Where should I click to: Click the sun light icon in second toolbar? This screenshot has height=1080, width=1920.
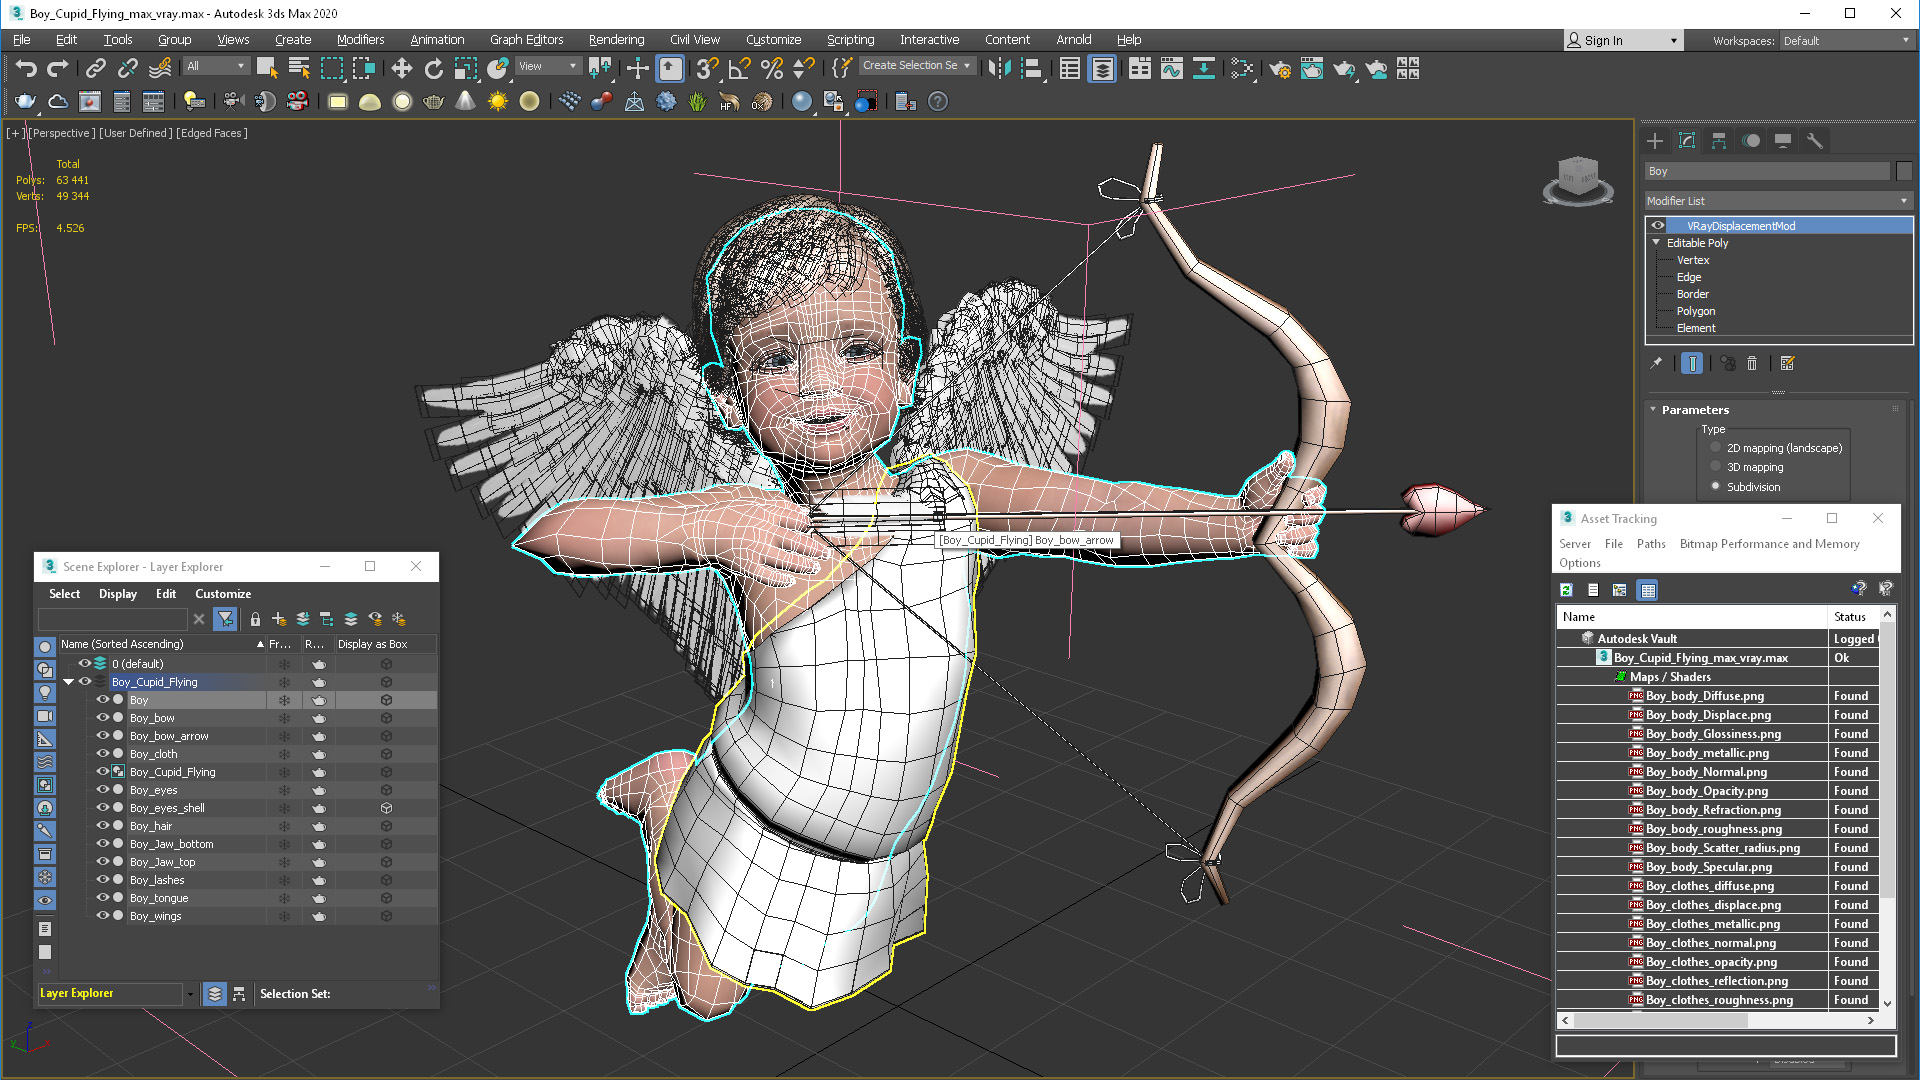pyautogui.click(x=497, y=101)
